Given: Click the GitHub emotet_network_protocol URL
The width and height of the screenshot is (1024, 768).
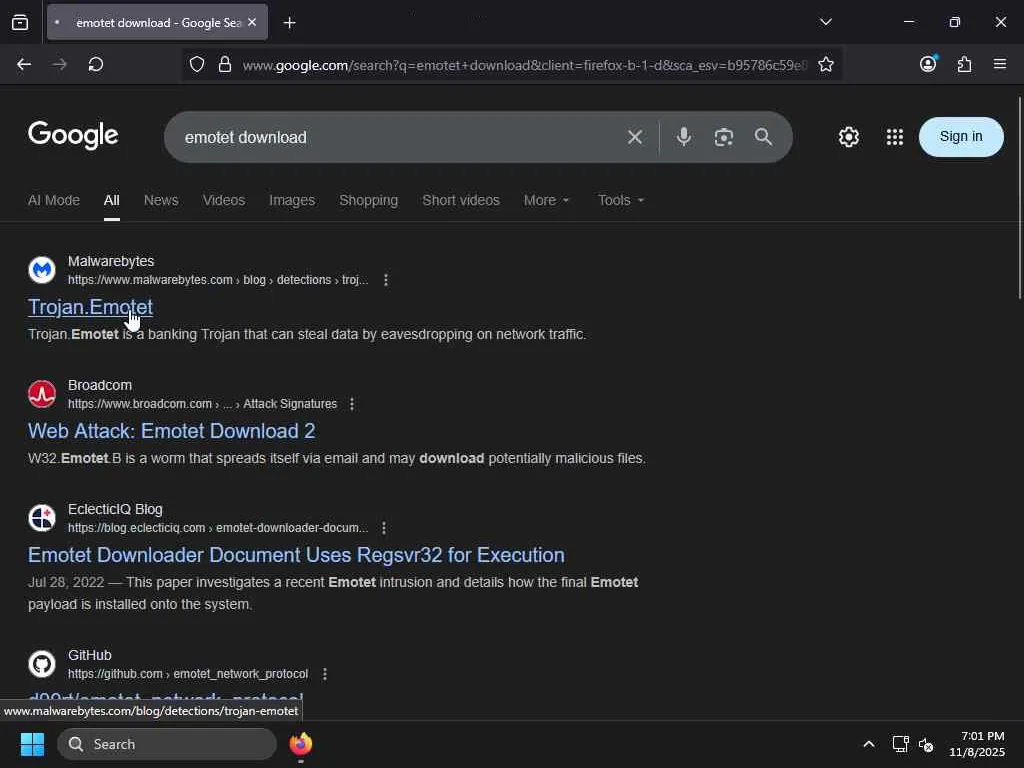Looking at the screenshot, I should [188, 673].
